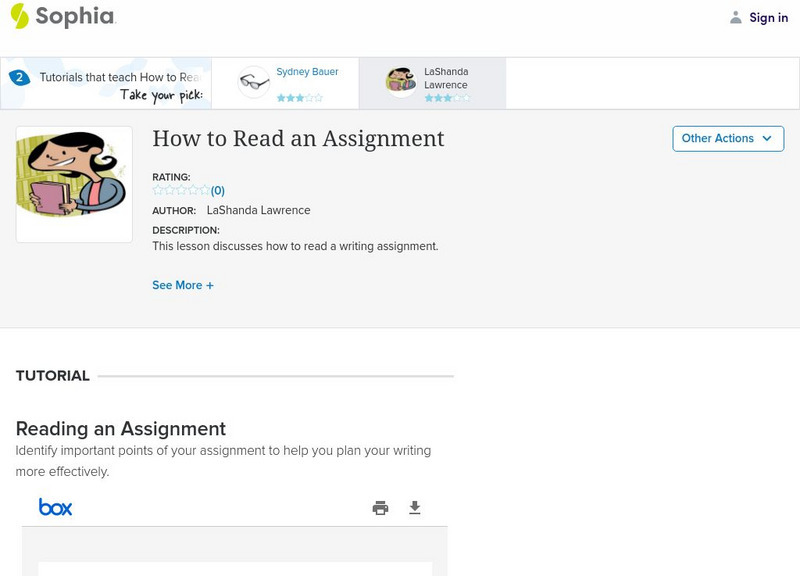The height and width of the screenshot is (576, 800).
Task: Open the Other Actions dropdown
Action: [x=728, y=139]
